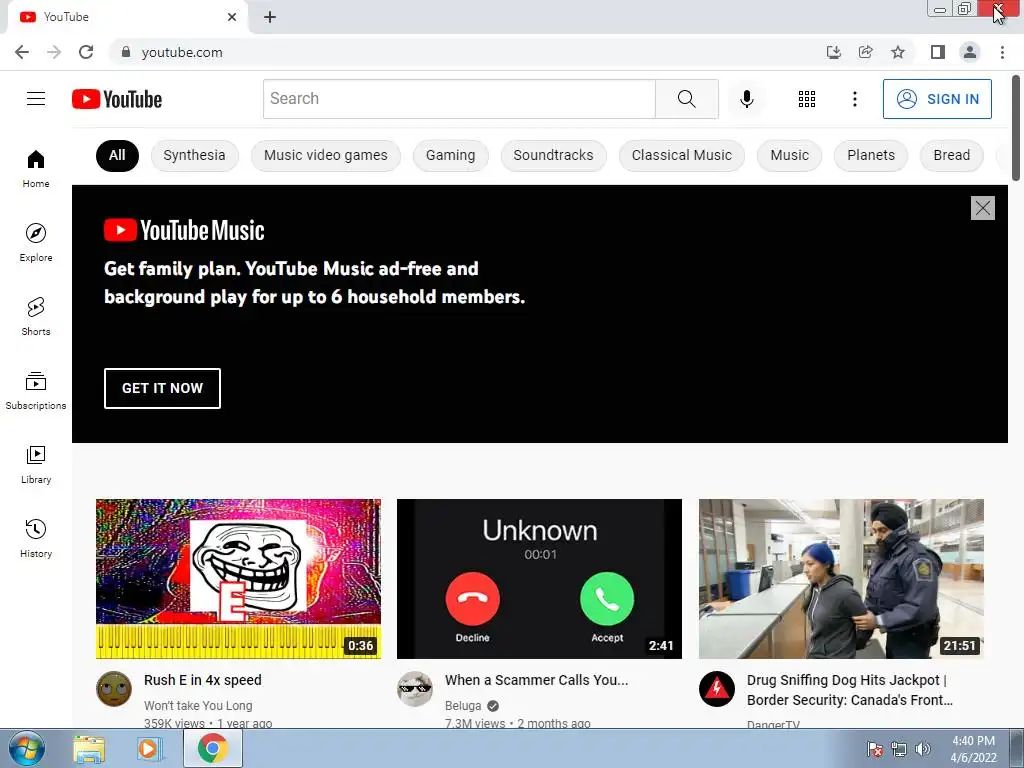Click Drug Sniffing Dog Hits Jackpot title
The width and height of the screenshot is (1024, 768).
(x=849, y=690)
